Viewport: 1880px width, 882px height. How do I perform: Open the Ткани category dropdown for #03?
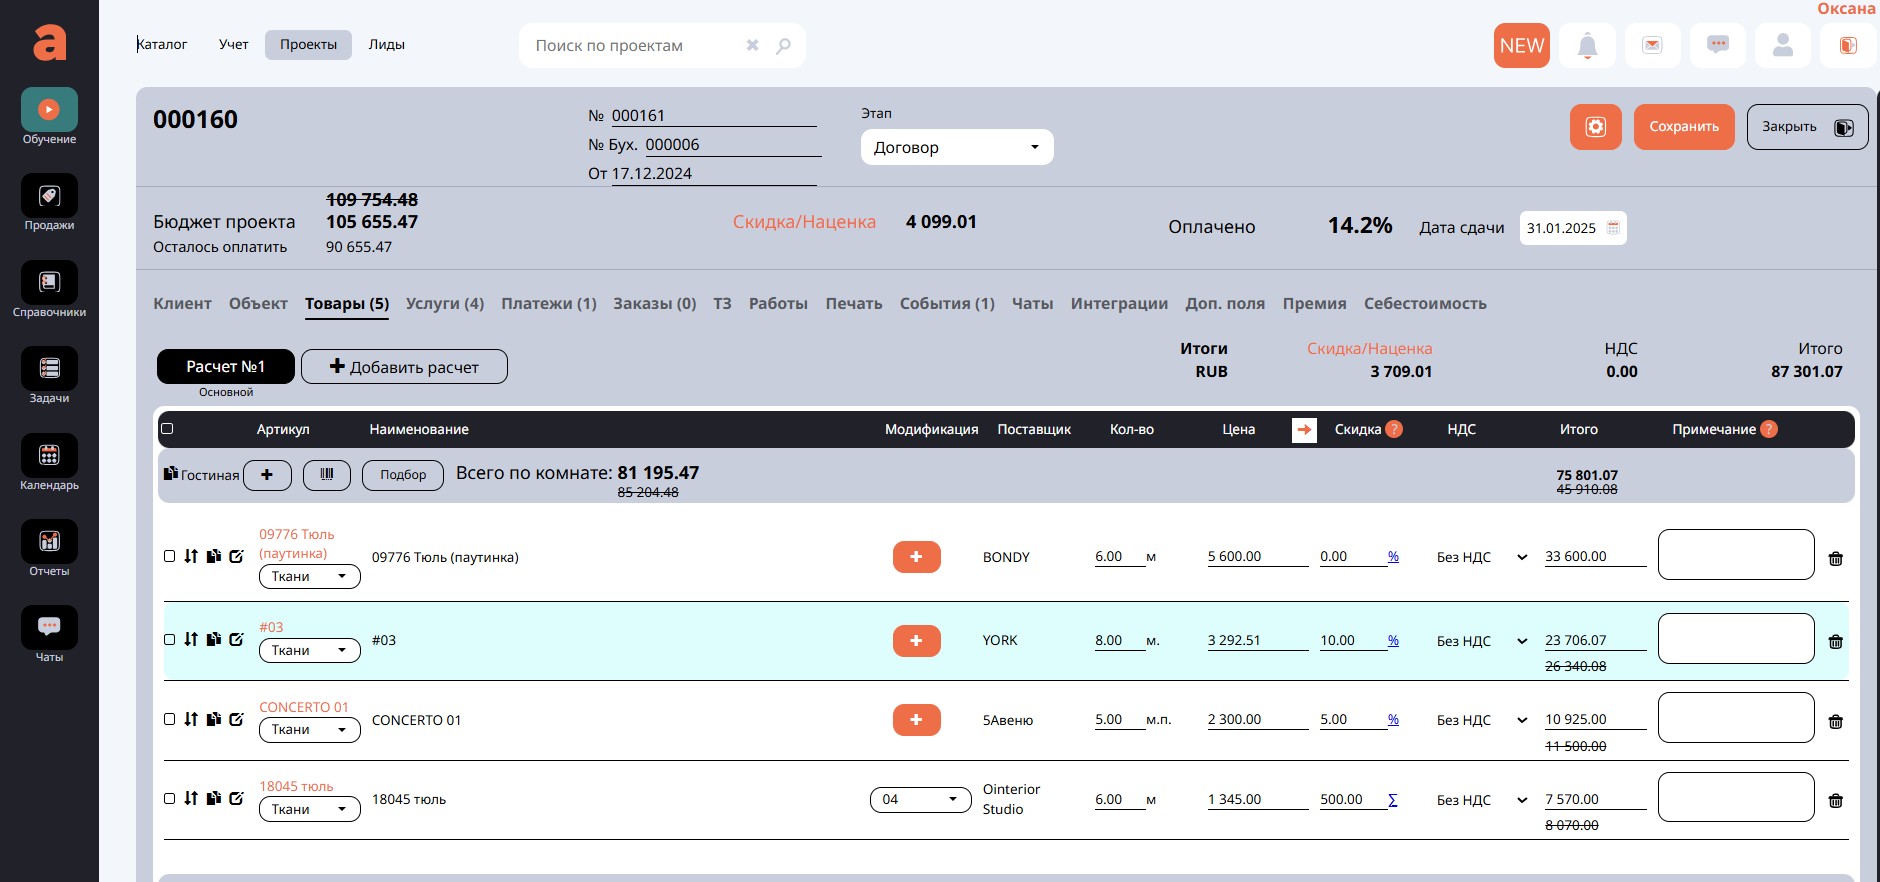point(309,651)
